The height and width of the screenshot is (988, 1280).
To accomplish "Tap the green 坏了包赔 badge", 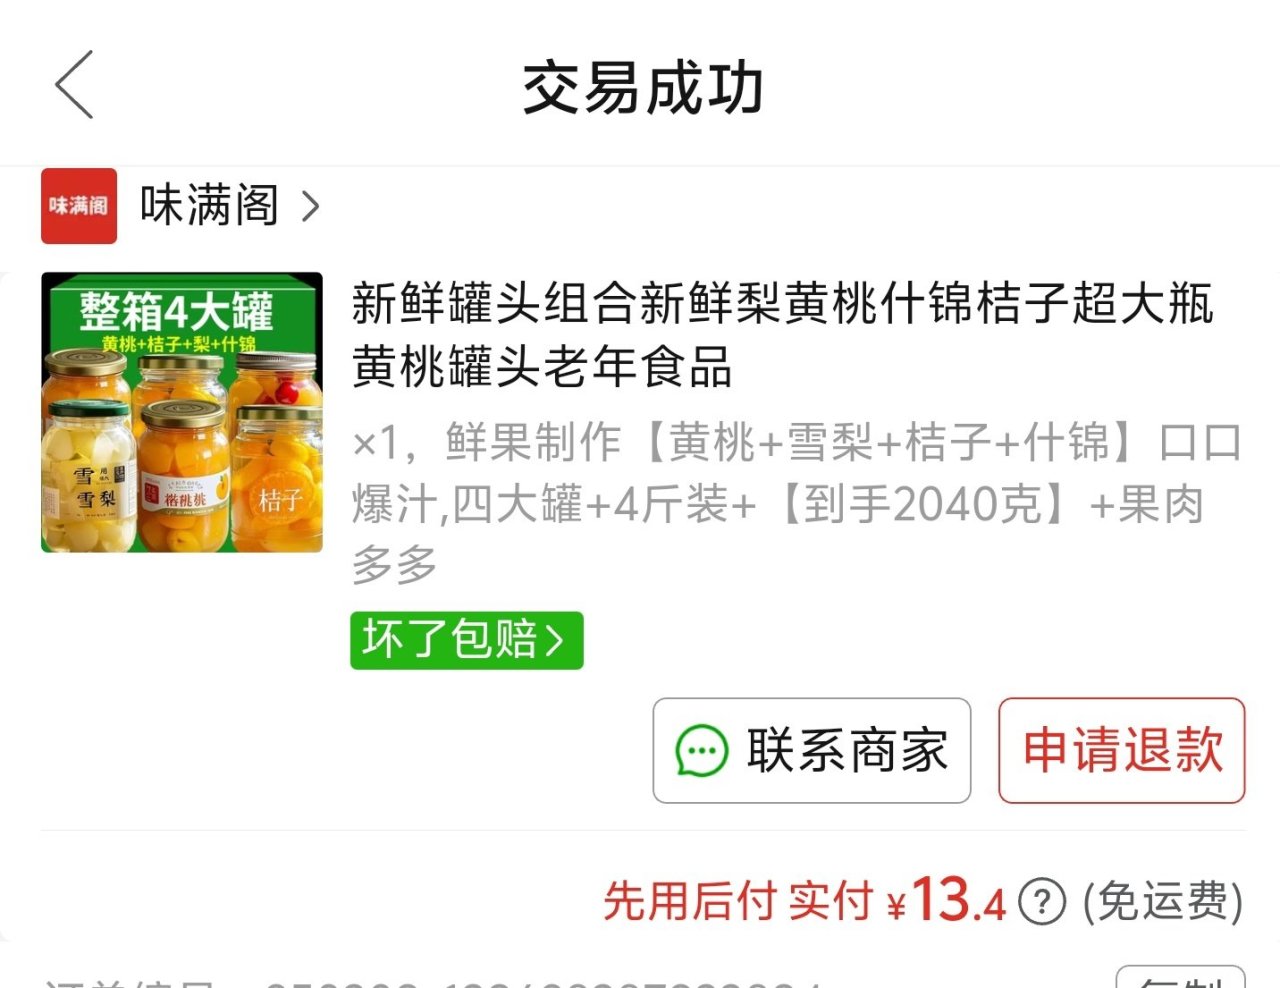I will 466,640.
